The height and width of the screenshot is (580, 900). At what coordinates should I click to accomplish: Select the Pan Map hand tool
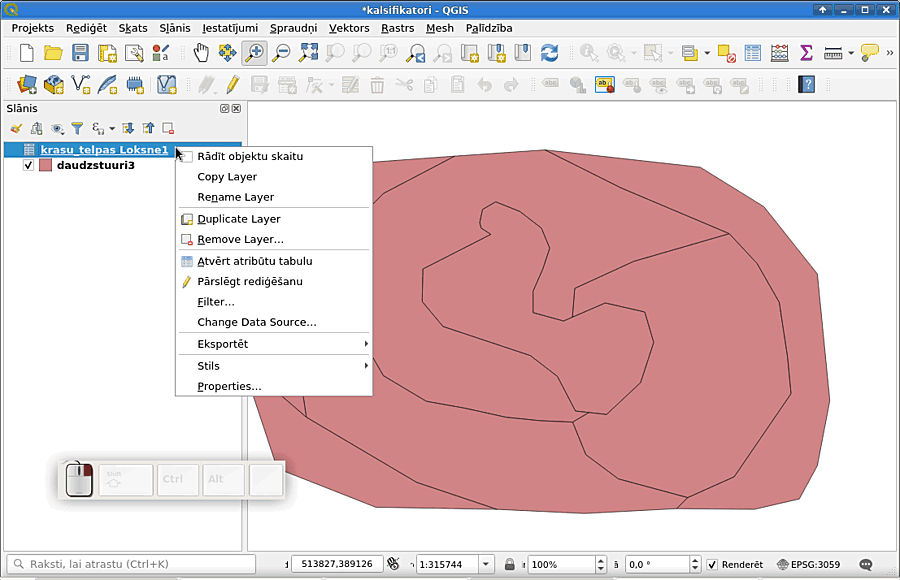pos(201,53)
